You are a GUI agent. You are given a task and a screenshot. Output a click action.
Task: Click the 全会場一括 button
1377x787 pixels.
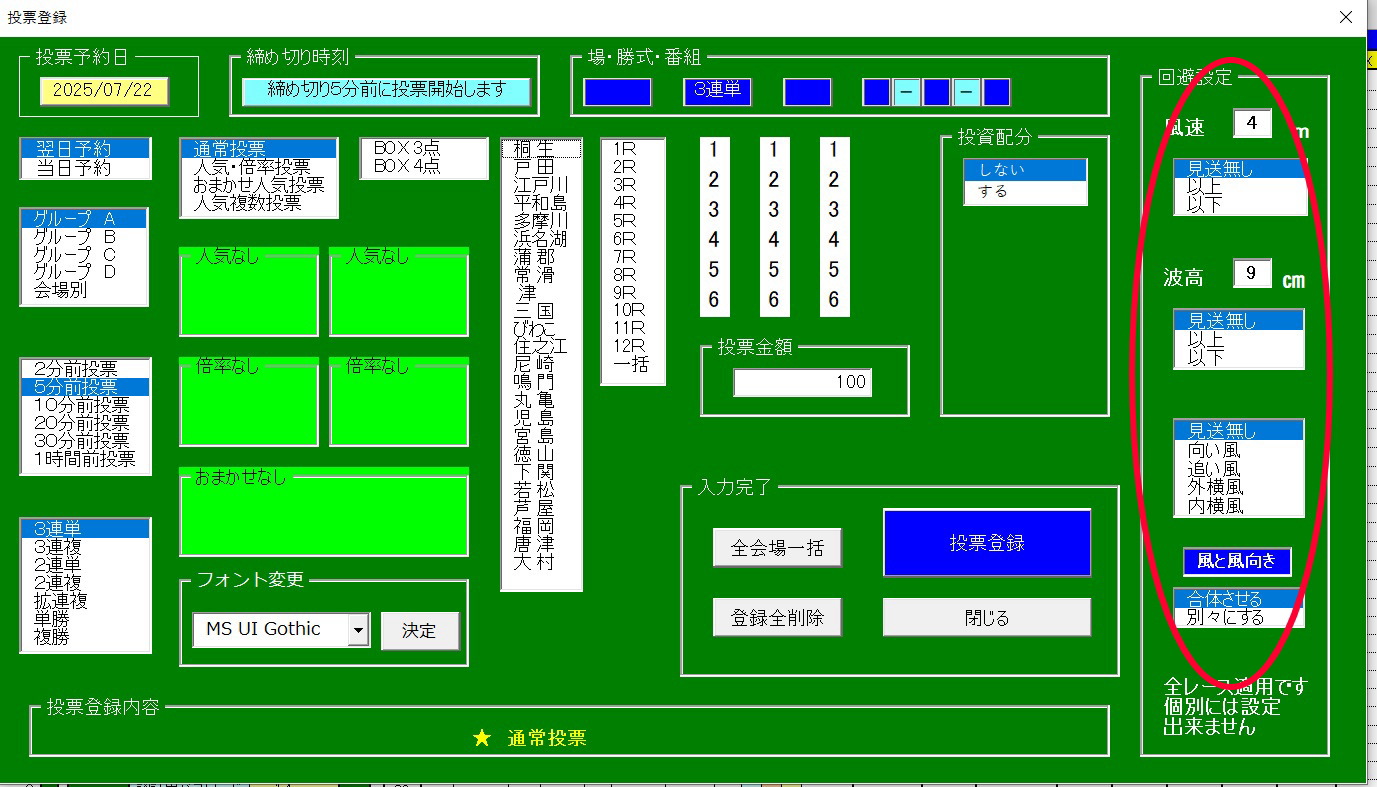pyautogui.click(x=777, y=548)
